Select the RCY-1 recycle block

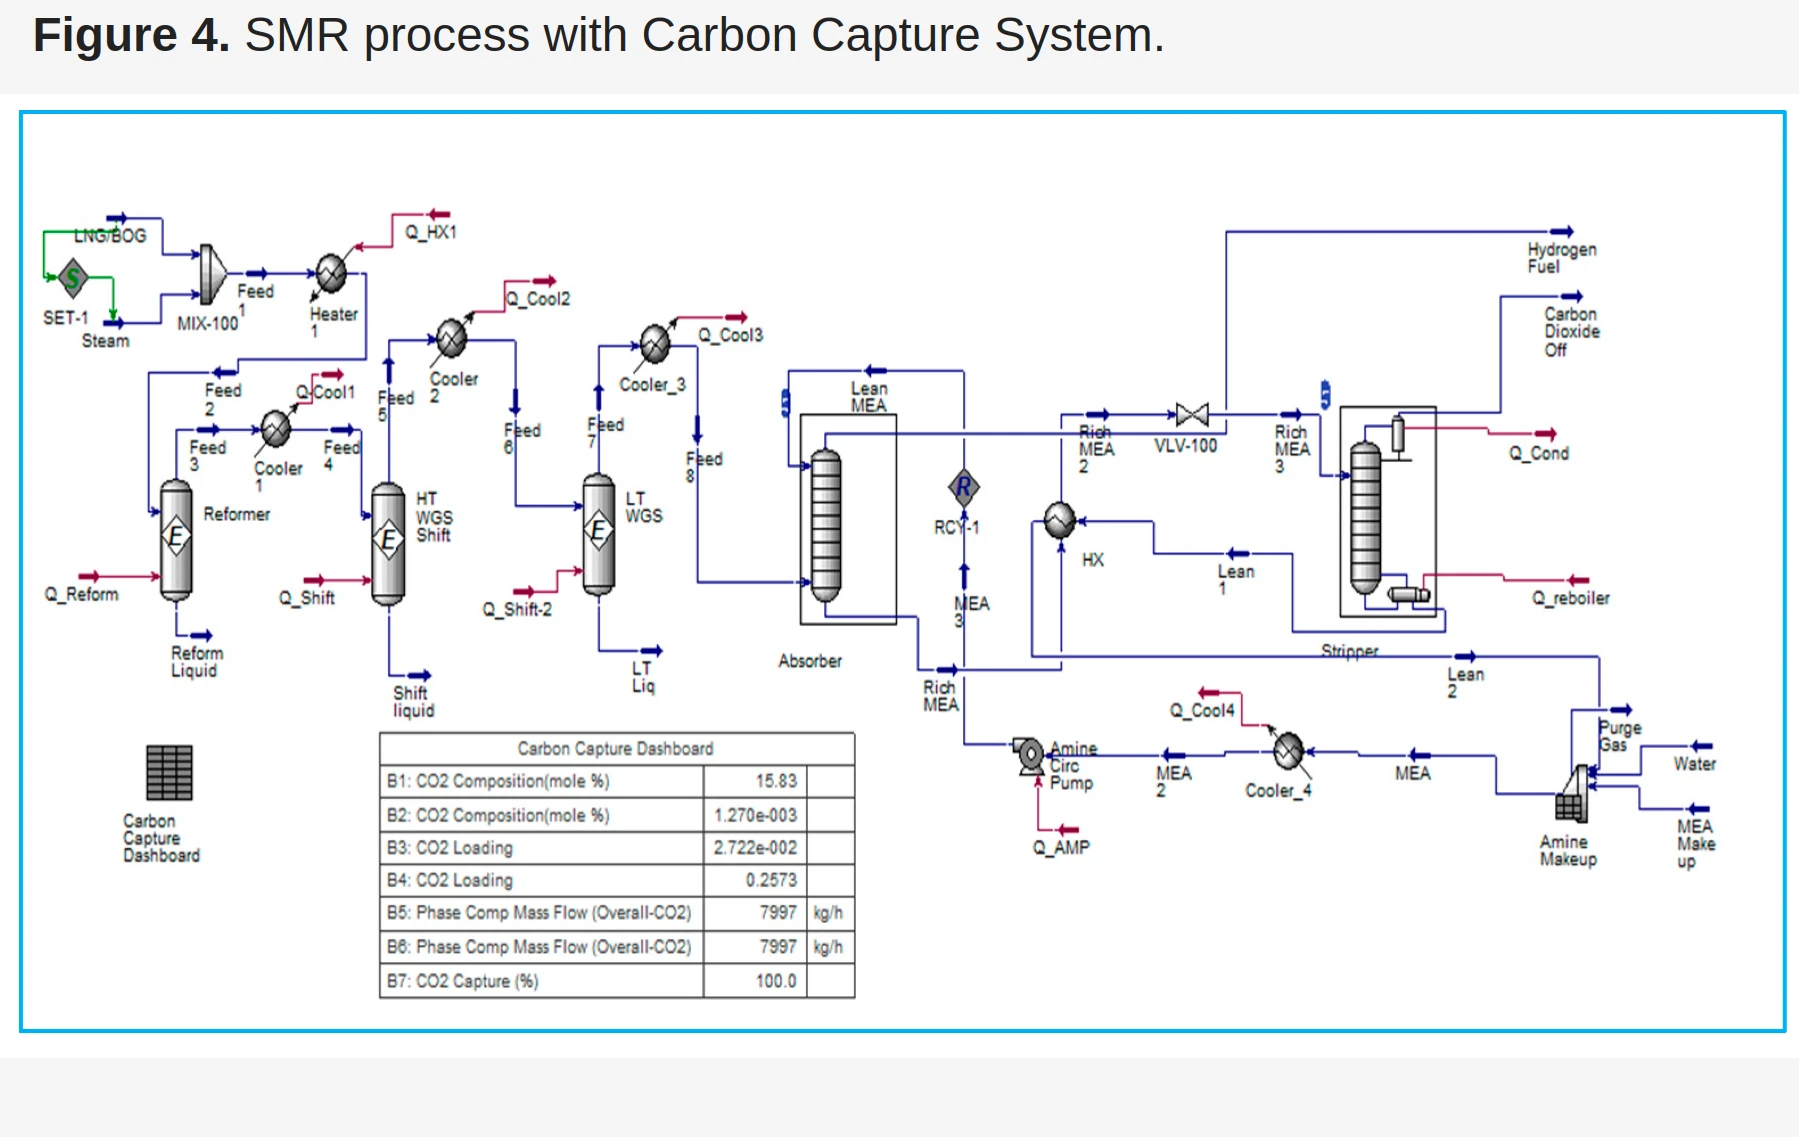click(963, 488)
